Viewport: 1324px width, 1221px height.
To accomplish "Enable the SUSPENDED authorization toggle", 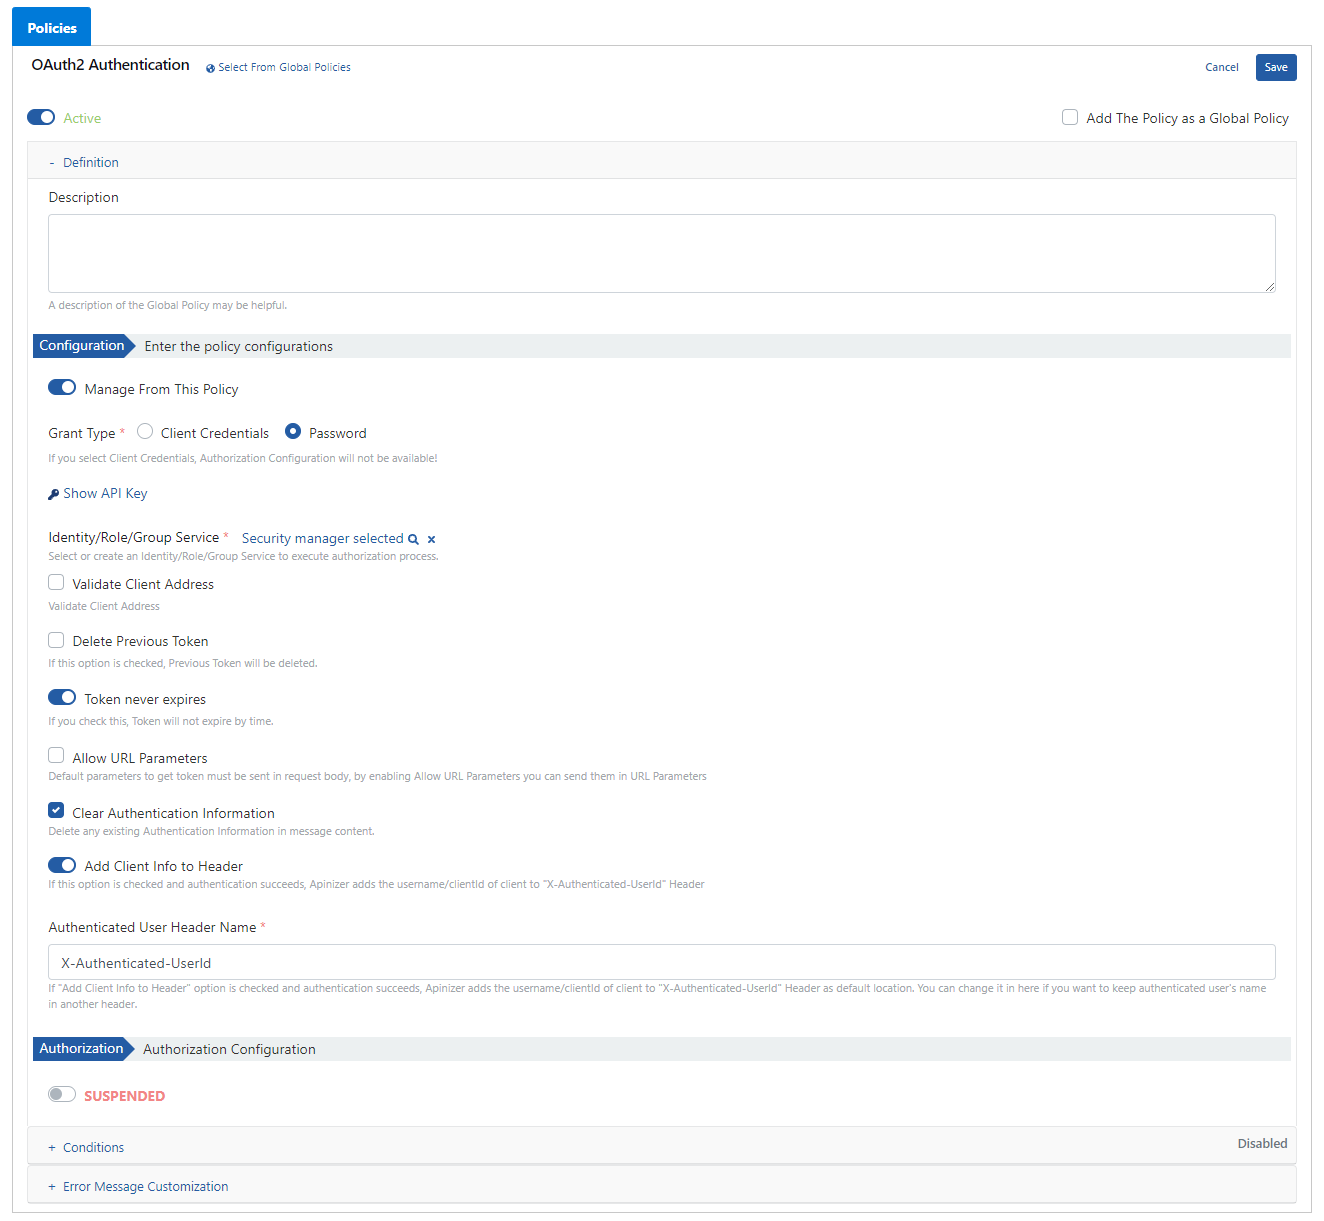I will pyautogui.click(x=62, y=1094).
